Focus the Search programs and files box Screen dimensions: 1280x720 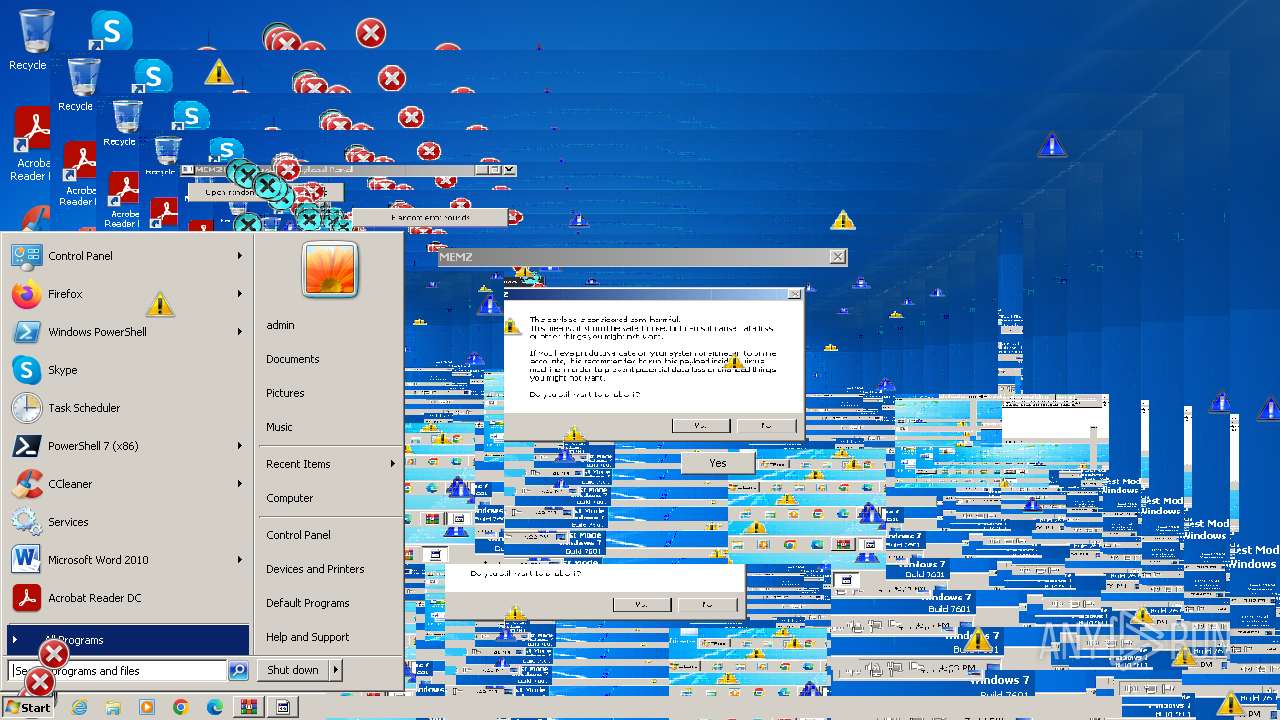click(118, 671)
